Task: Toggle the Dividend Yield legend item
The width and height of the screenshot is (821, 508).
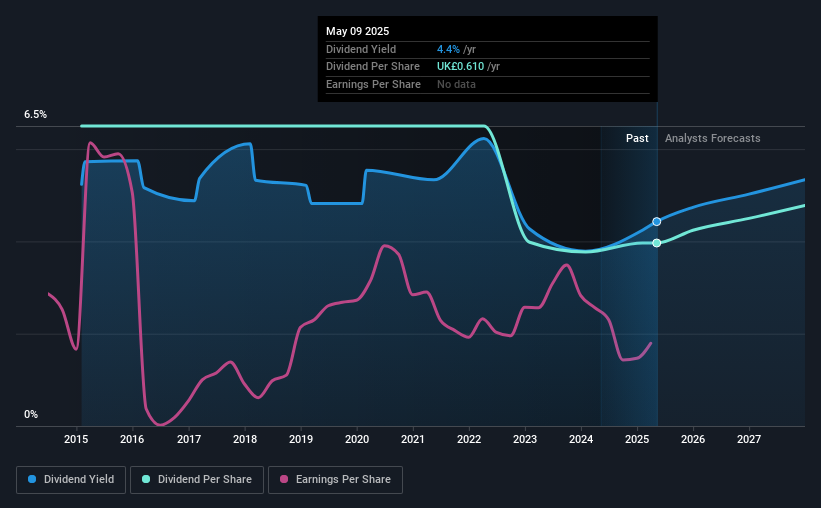Action: pyautogui.click(x=71, y=480)
